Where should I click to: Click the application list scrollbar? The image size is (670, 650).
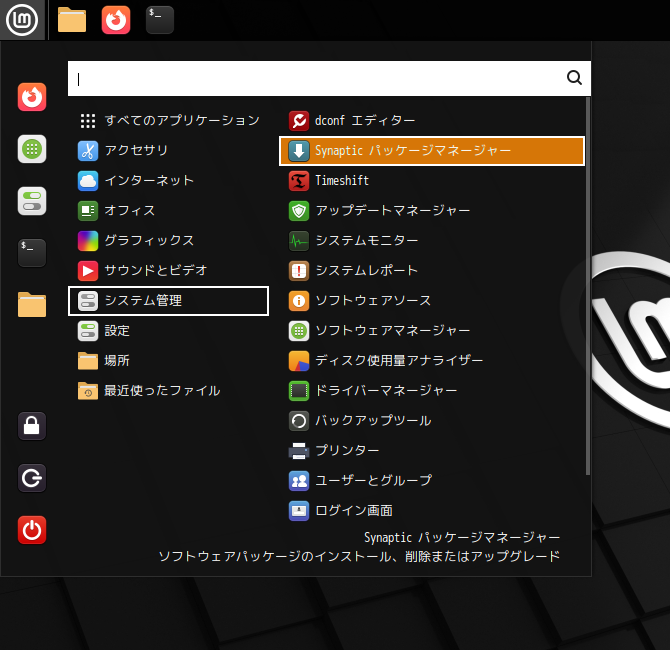click(x=588, y=286)
